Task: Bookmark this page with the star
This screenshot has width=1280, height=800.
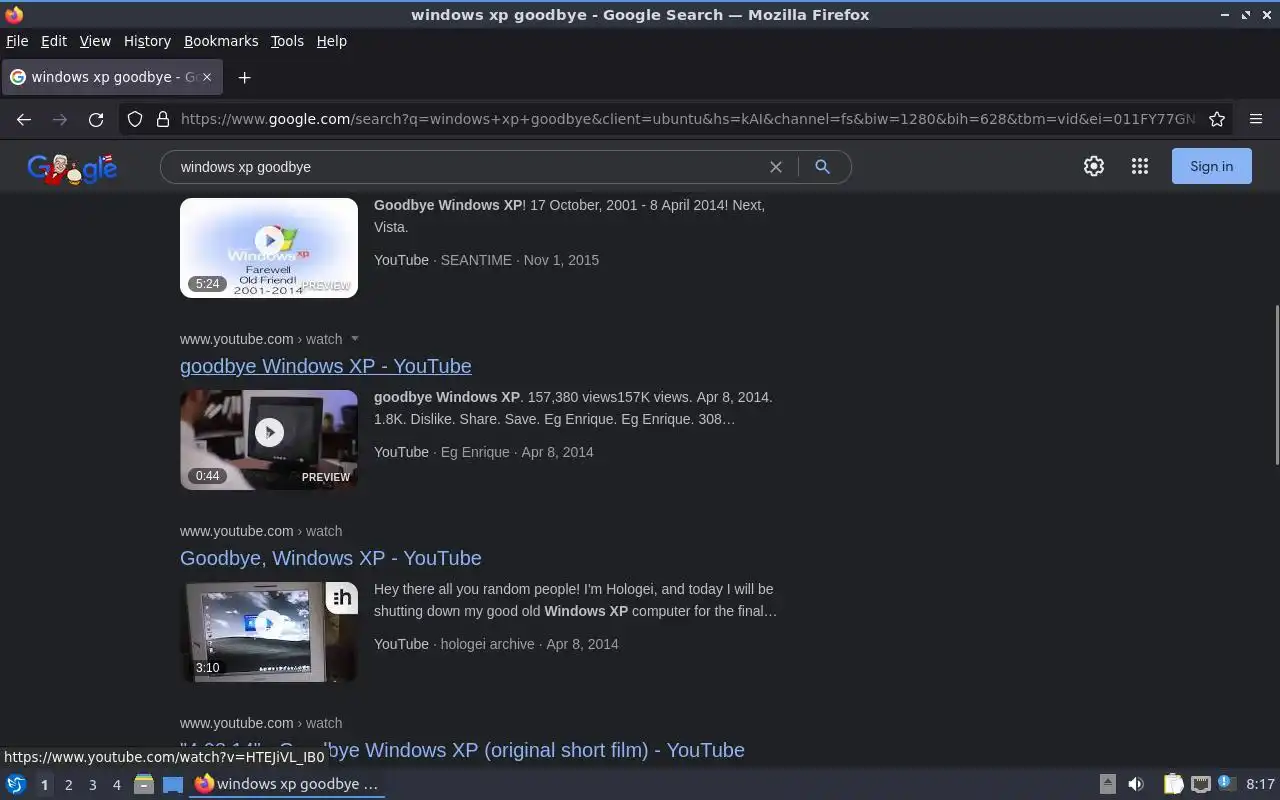Action: point(1217,119)
